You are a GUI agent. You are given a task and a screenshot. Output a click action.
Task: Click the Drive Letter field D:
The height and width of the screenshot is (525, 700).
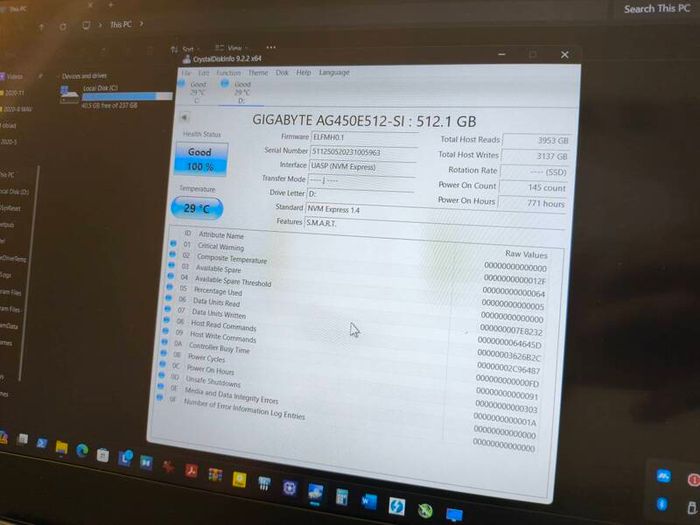(x=360, y=194)
